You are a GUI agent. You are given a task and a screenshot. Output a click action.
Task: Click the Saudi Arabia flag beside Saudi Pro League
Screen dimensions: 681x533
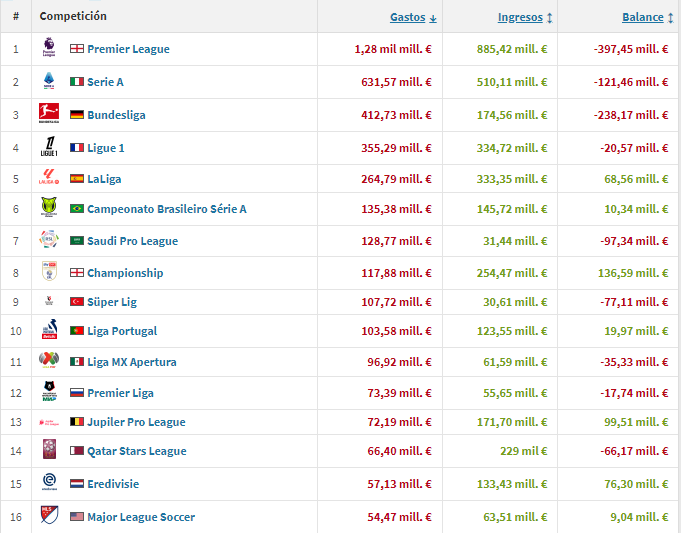click(x=77, y=241)
